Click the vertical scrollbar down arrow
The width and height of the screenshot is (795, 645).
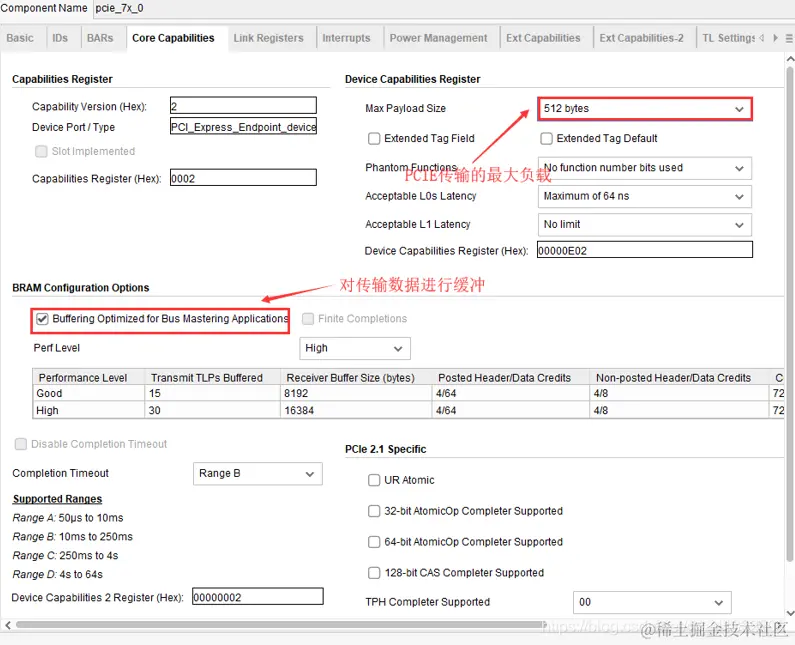click(790, 613)
